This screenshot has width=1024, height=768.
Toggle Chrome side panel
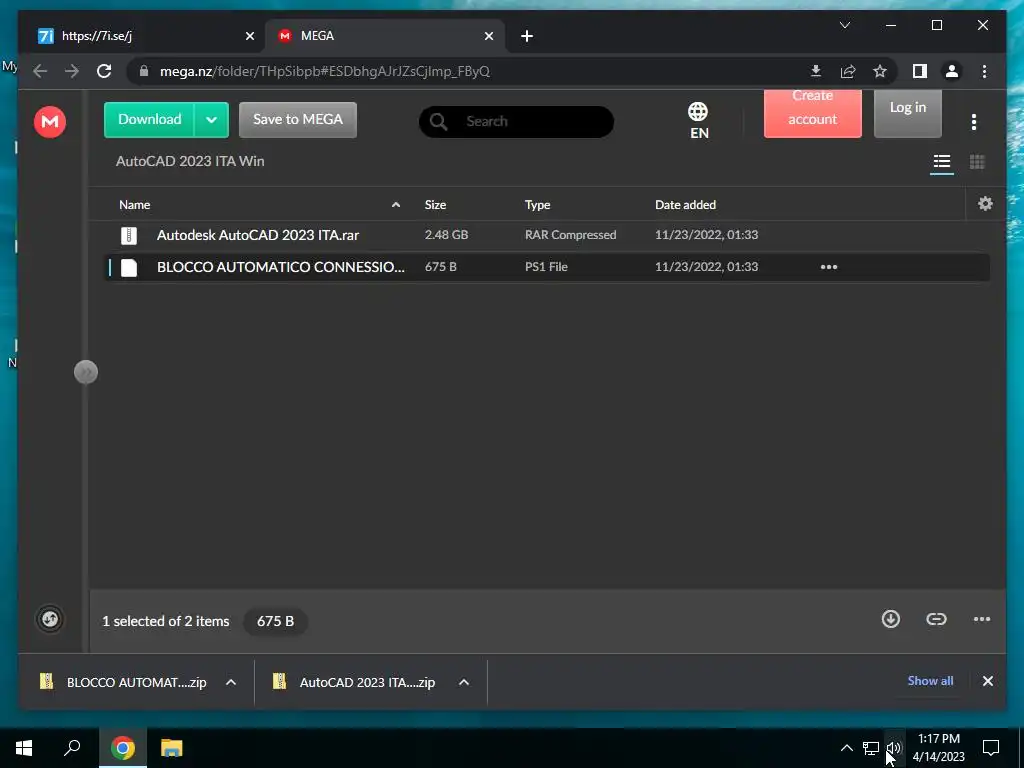(x=920, y=71)
